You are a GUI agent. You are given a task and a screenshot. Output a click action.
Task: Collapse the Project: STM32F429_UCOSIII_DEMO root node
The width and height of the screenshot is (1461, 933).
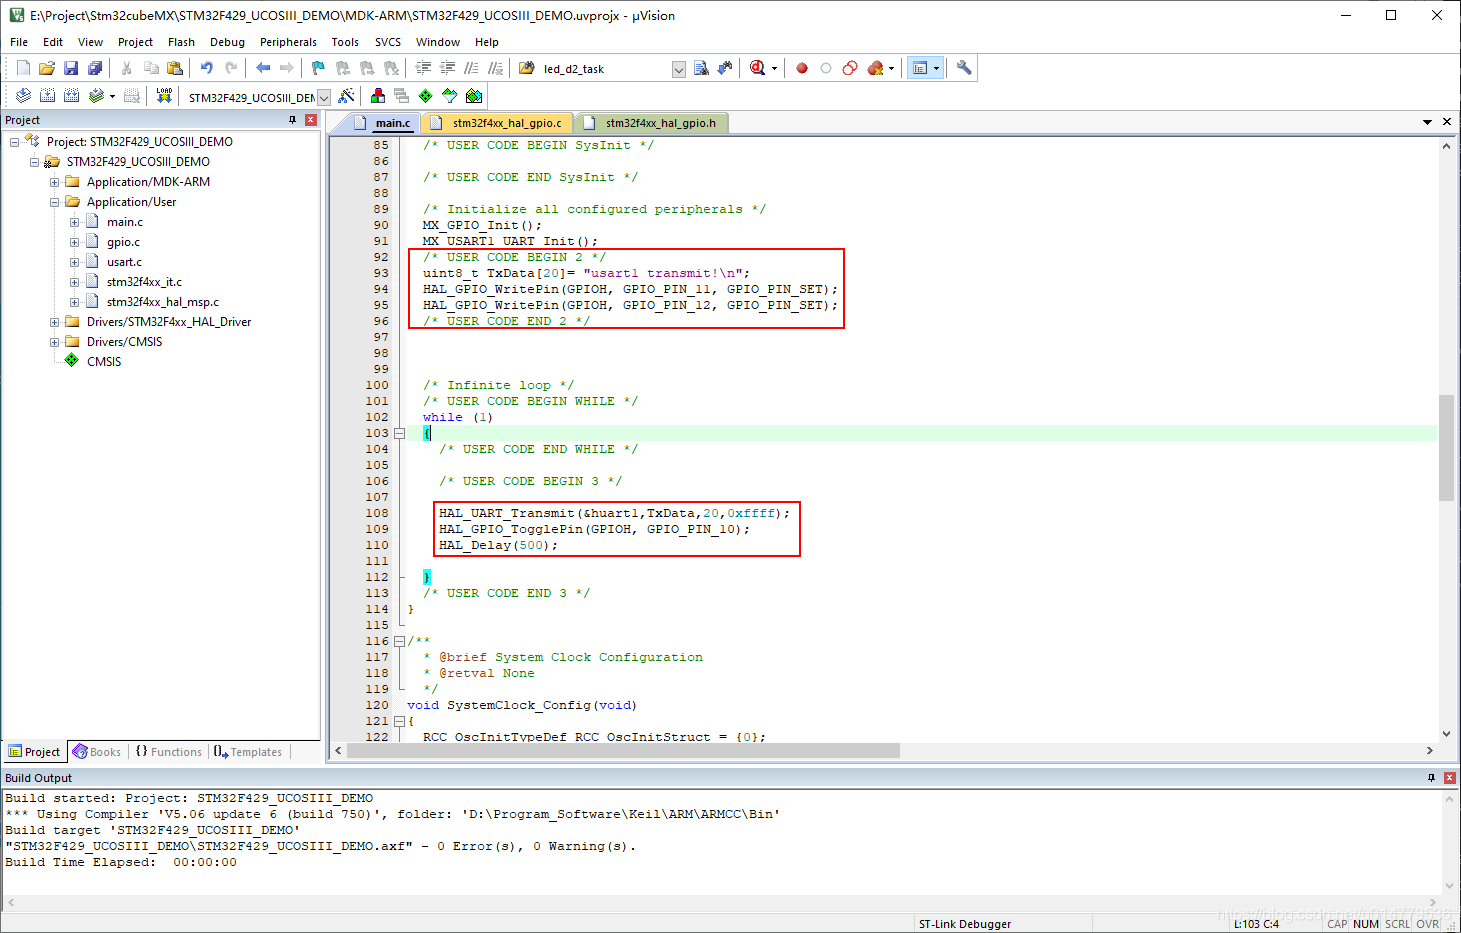coord(14,142)
